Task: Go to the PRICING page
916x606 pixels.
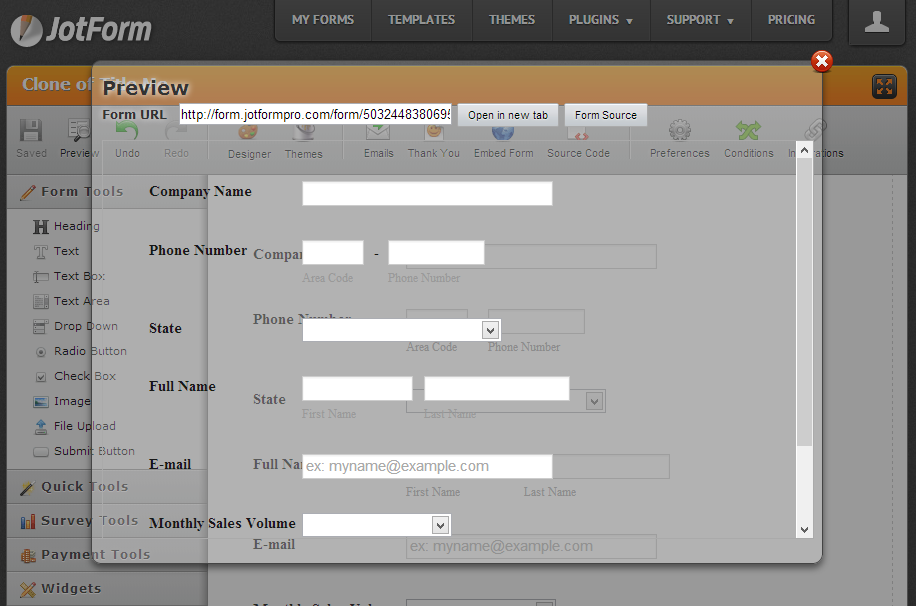Action: coord(791,20)
